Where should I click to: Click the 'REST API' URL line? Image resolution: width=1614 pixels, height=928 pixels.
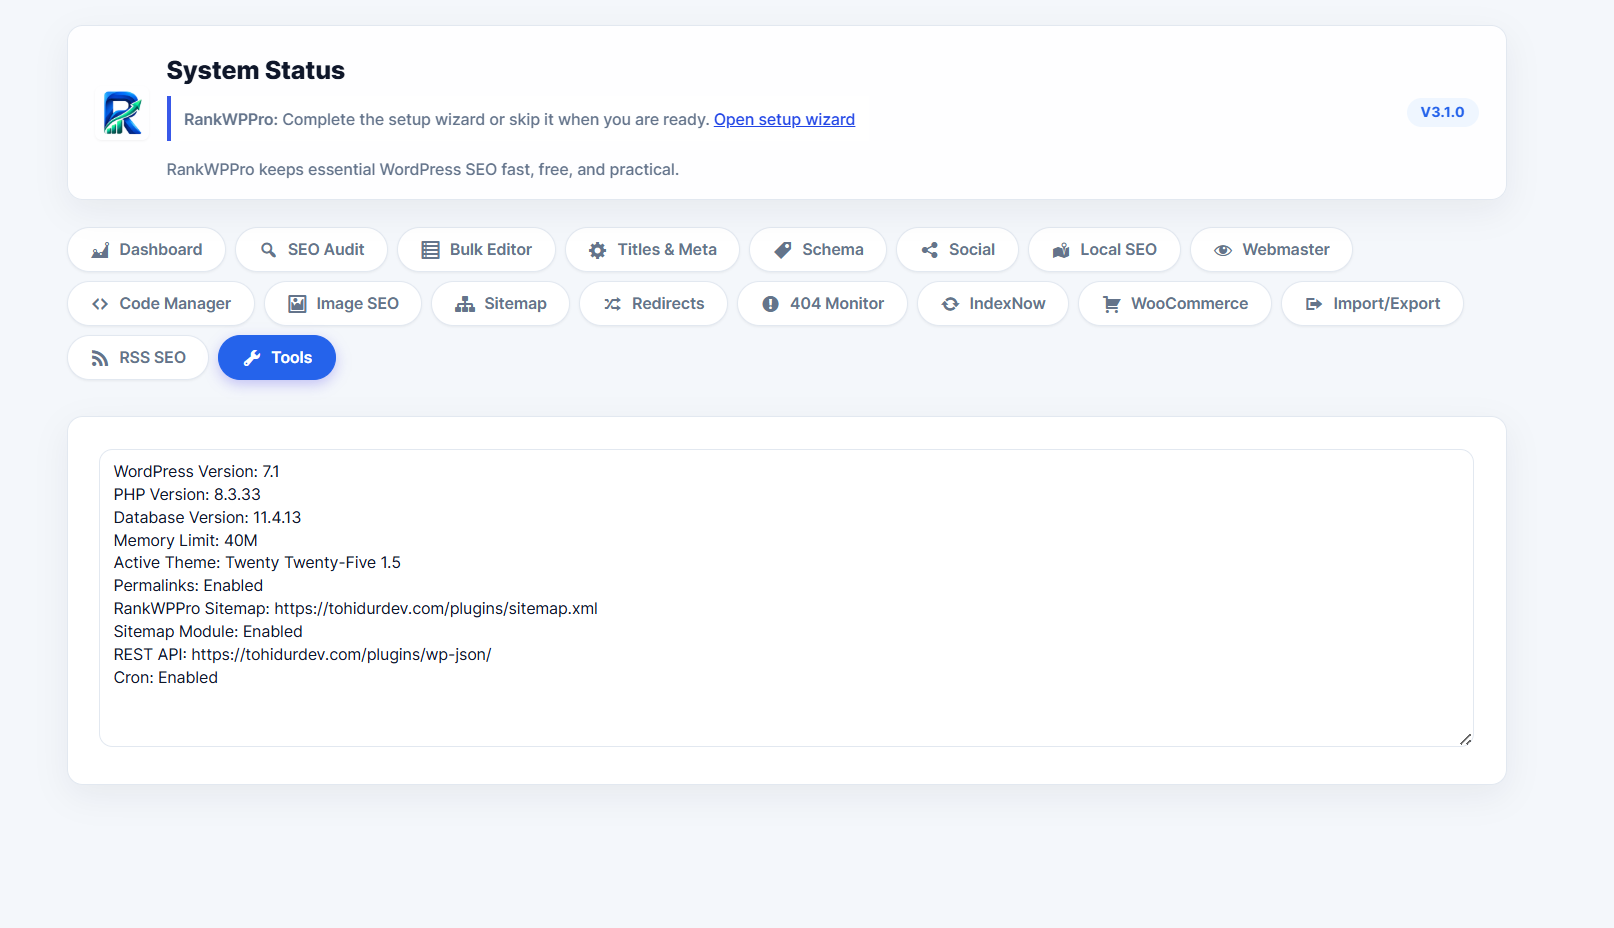tap(303, 655)
